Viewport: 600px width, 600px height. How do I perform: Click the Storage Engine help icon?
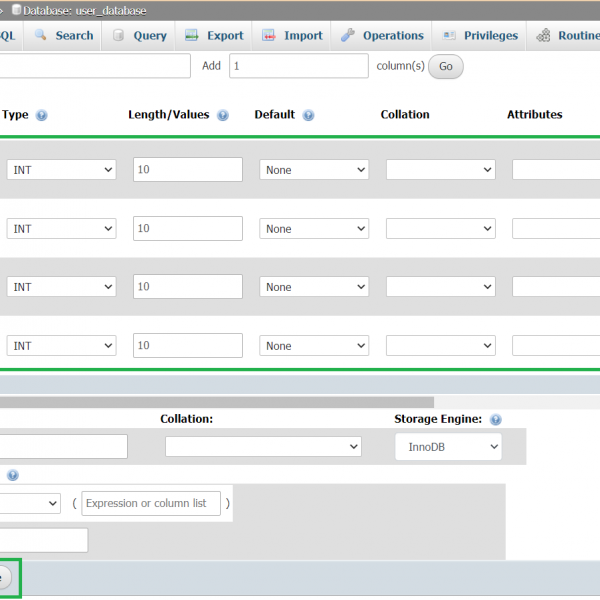[x=496, y=420]
